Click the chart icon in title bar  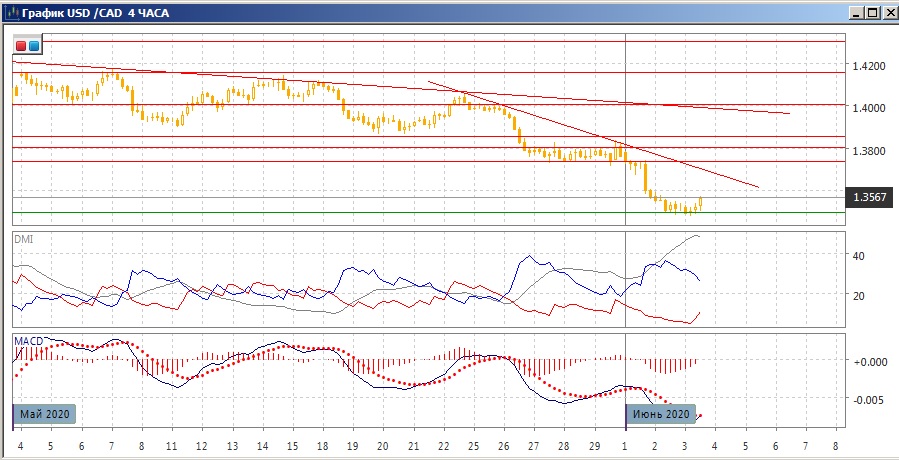point(14,13)
